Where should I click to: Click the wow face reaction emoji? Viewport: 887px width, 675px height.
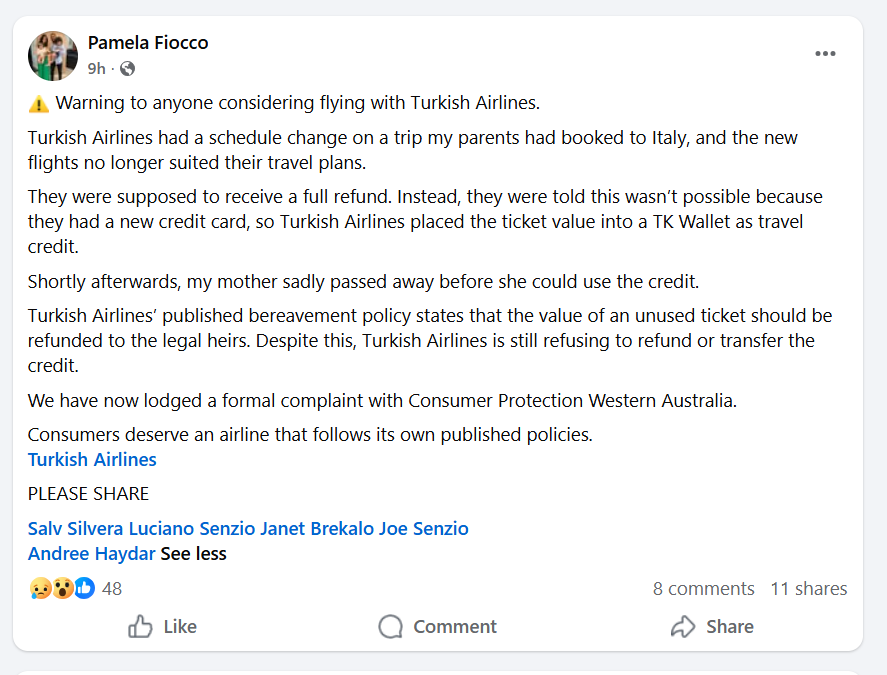pos(62,588)
